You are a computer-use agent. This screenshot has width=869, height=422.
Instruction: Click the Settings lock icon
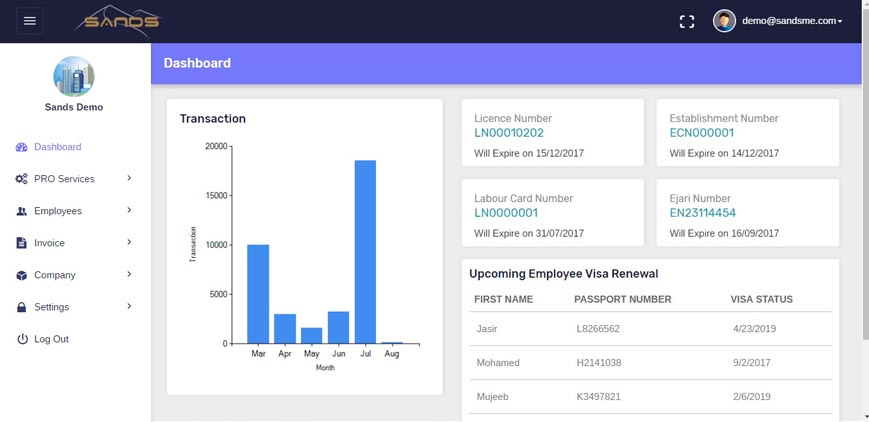22,307
